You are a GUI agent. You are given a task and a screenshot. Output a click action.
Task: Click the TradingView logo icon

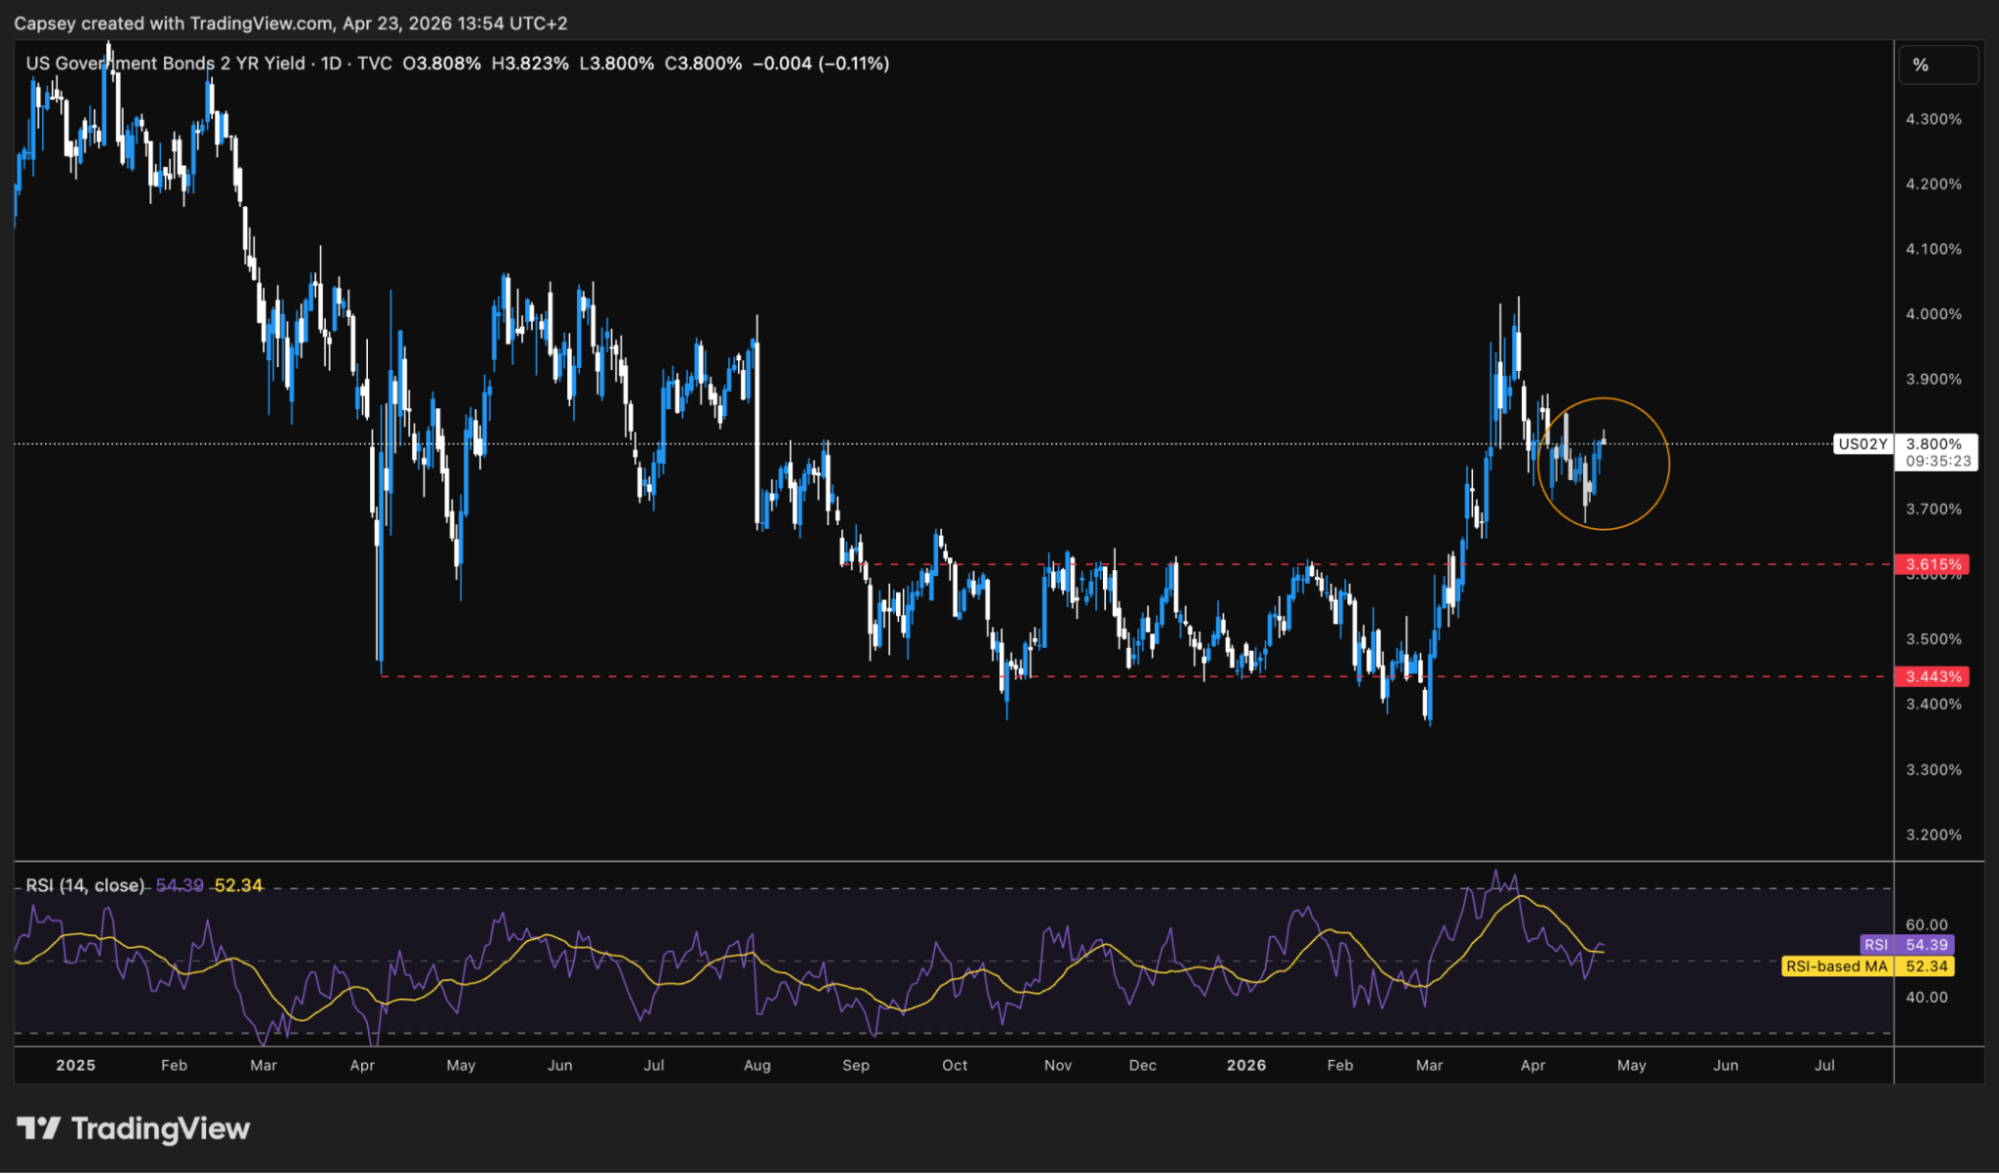coord(39,1129)
